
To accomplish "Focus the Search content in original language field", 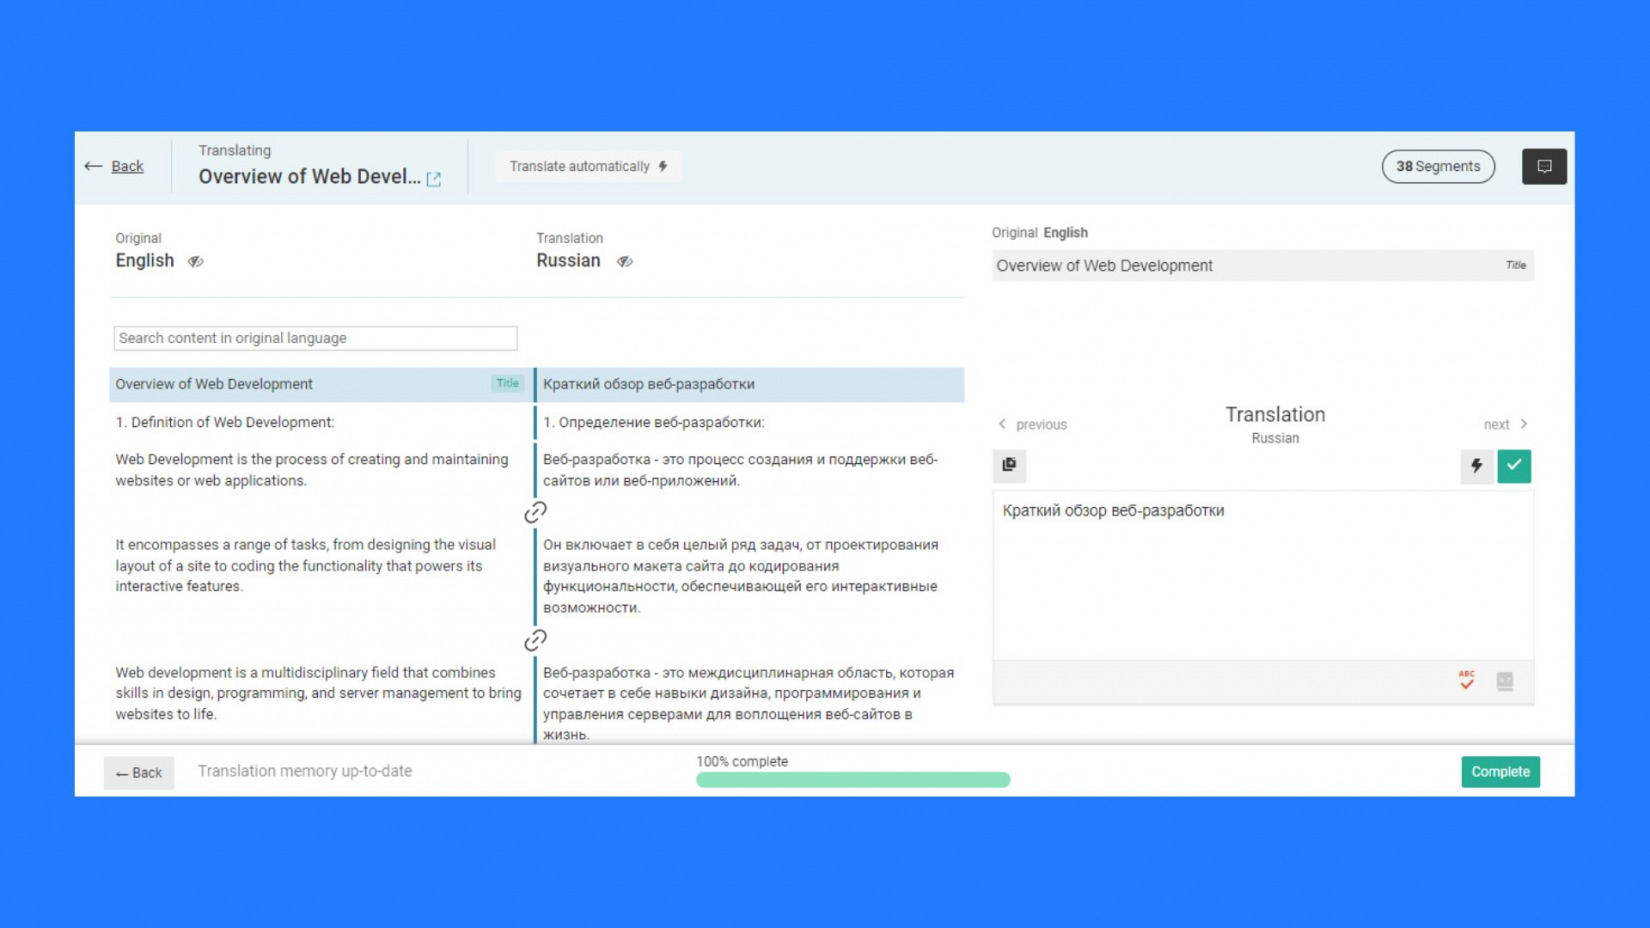I will pos(315,338).
